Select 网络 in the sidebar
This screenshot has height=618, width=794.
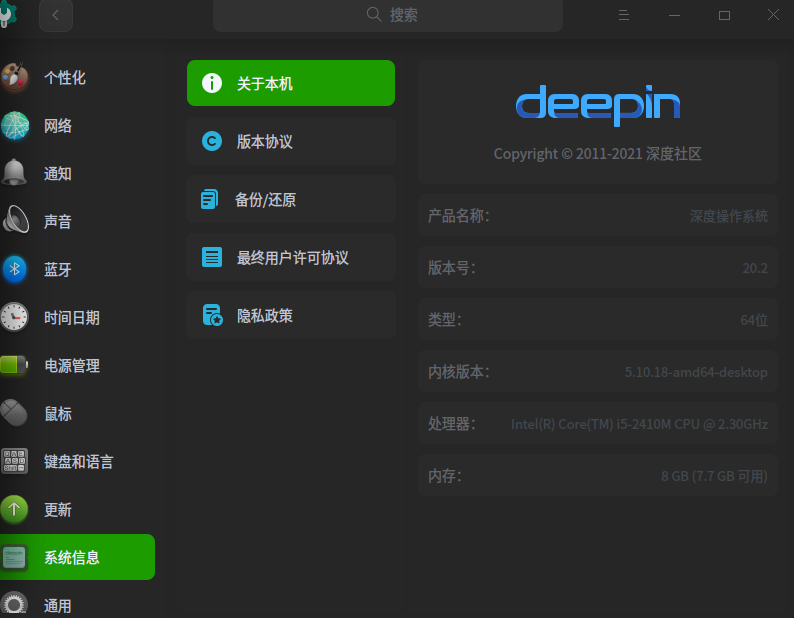tap(58, 126)
